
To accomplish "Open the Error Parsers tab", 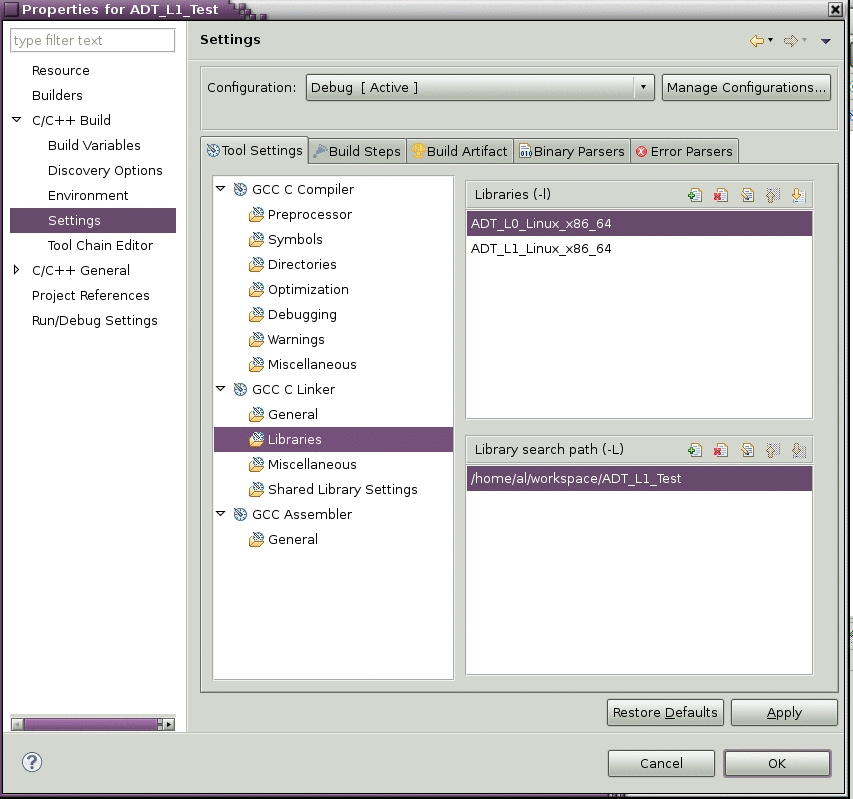I will click(x=684, y=151).
